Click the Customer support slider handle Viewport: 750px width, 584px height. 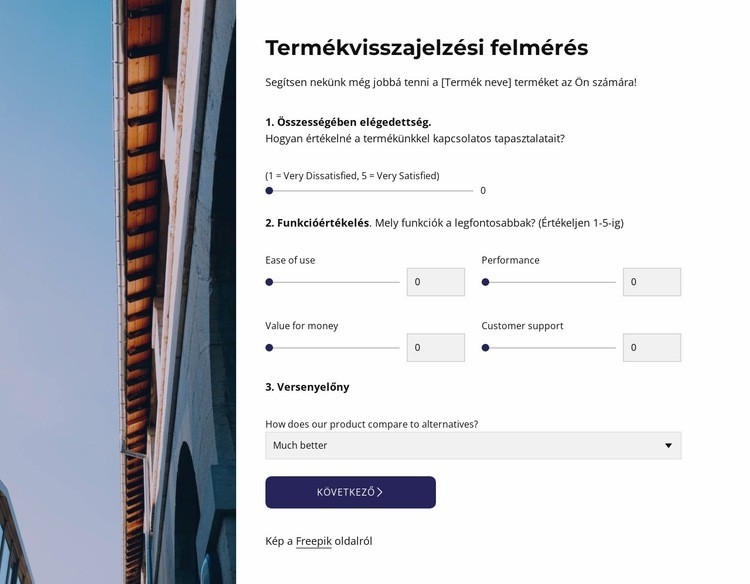tap(486, 348)
